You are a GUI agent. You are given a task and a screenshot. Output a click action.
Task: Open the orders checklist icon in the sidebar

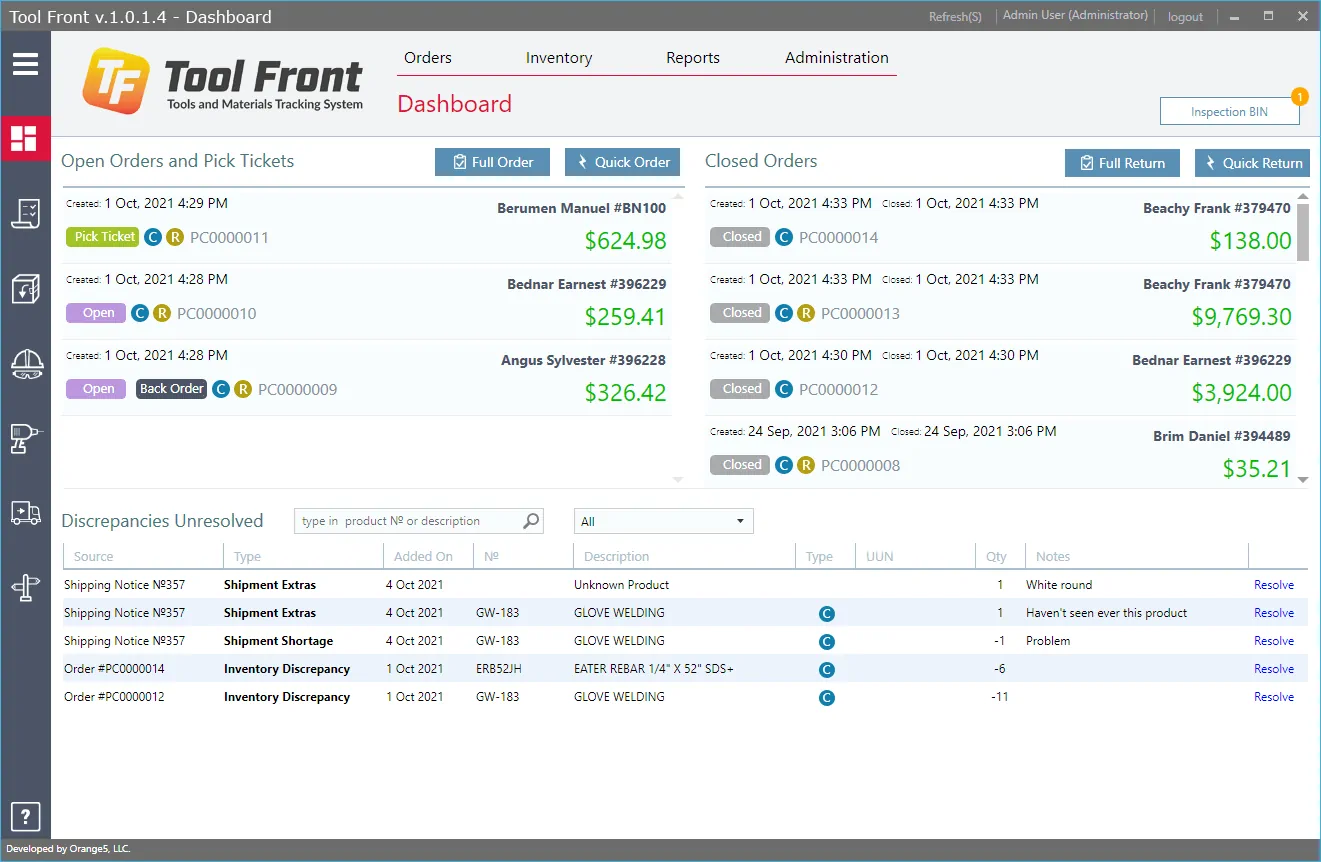coord(25,213)
